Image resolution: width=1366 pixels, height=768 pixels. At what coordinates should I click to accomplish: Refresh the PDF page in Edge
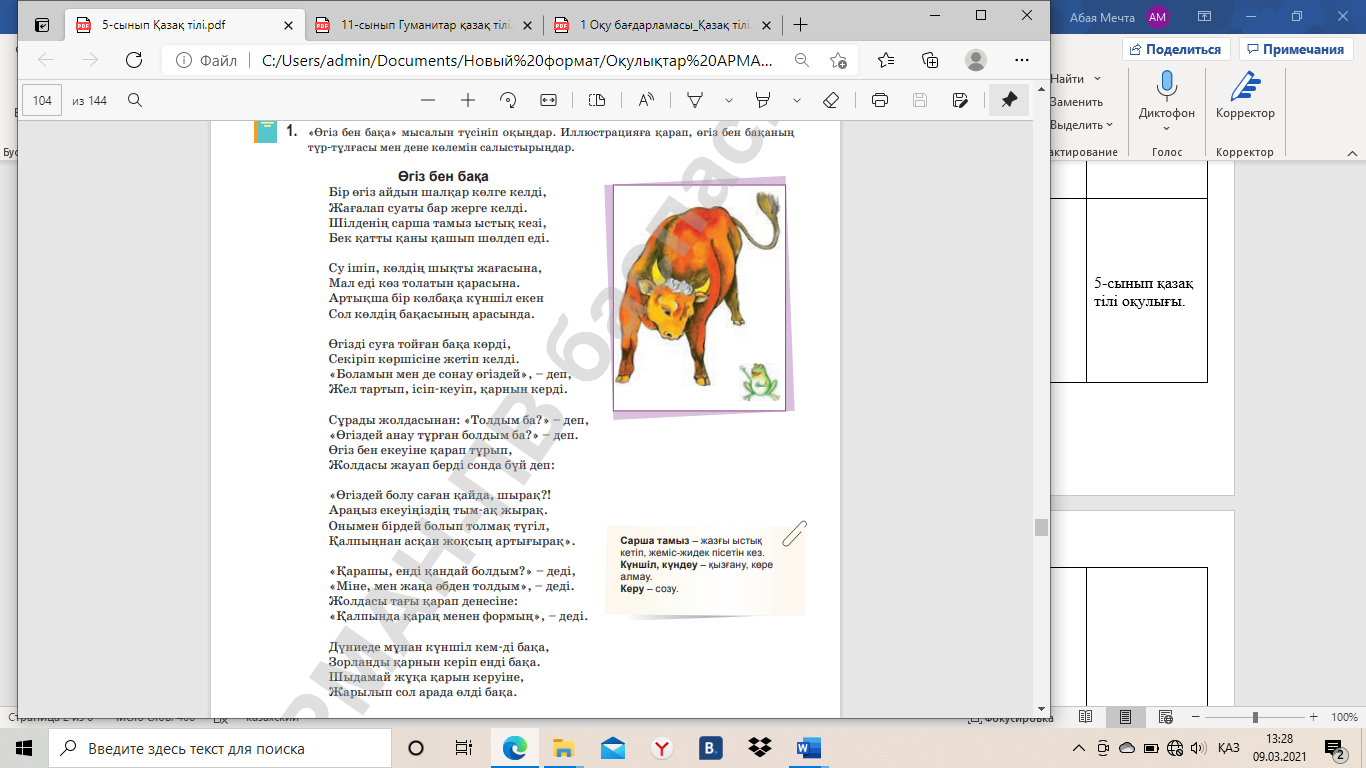(x=134, y=60)
